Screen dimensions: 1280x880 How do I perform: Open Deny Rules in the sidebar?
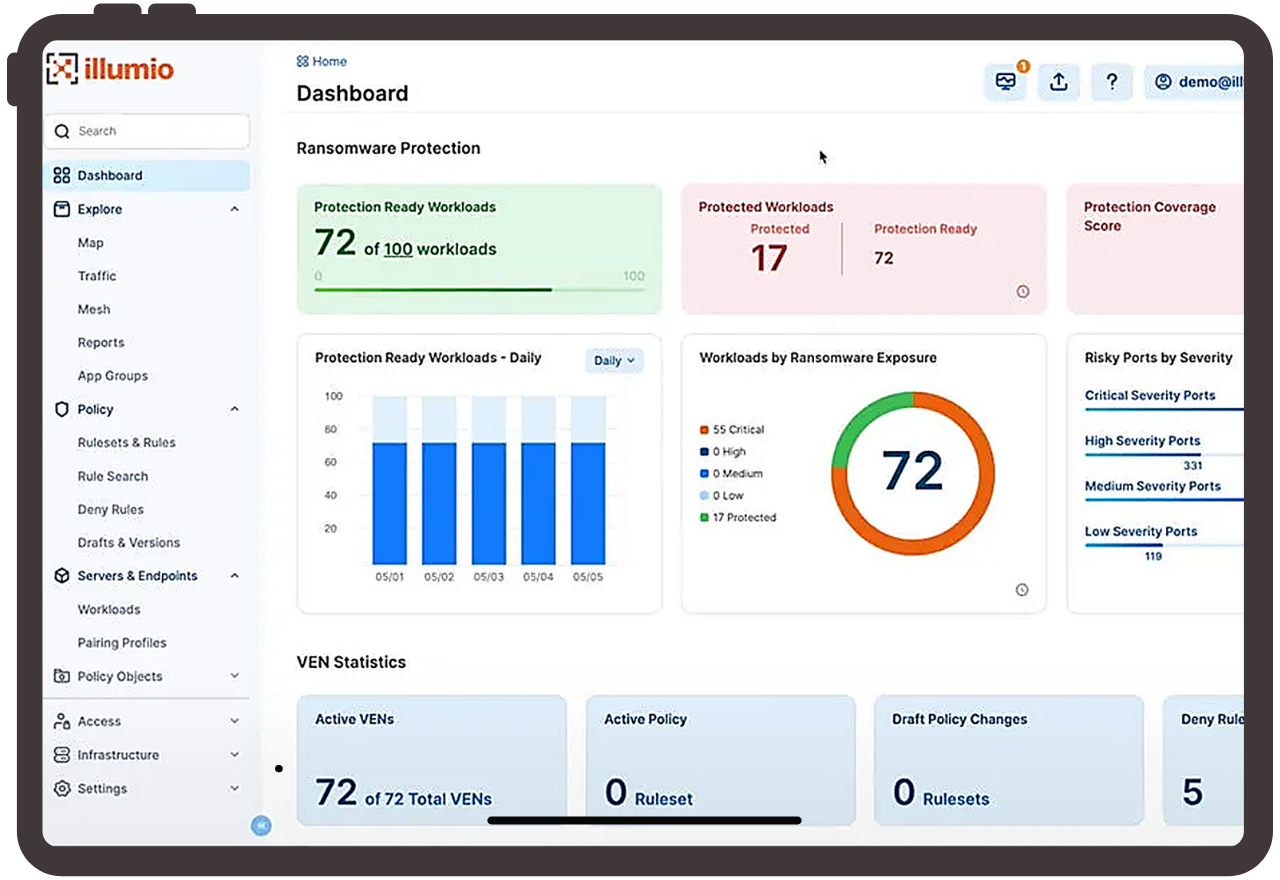(x=111, y=509)
